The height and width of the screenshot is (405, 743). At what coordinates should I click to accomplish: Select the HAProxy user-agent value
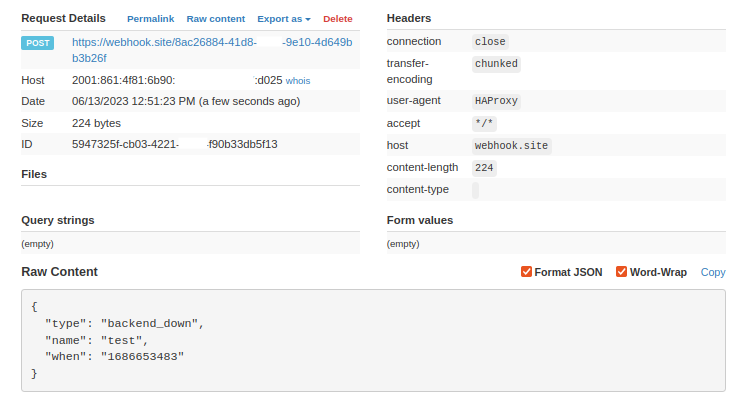tap(496, 101)
